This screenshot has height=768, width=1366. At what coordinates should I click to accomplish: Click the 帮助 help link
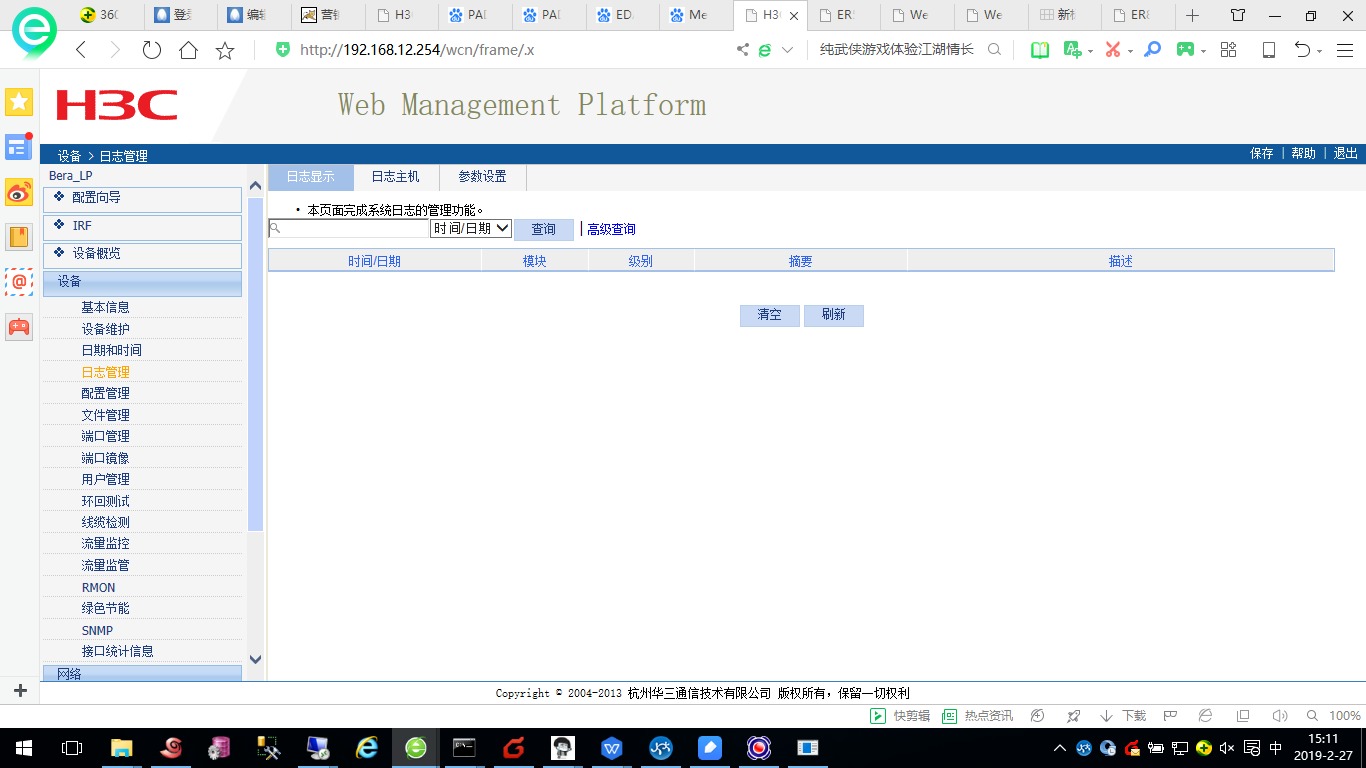[x=1304, y=154]
